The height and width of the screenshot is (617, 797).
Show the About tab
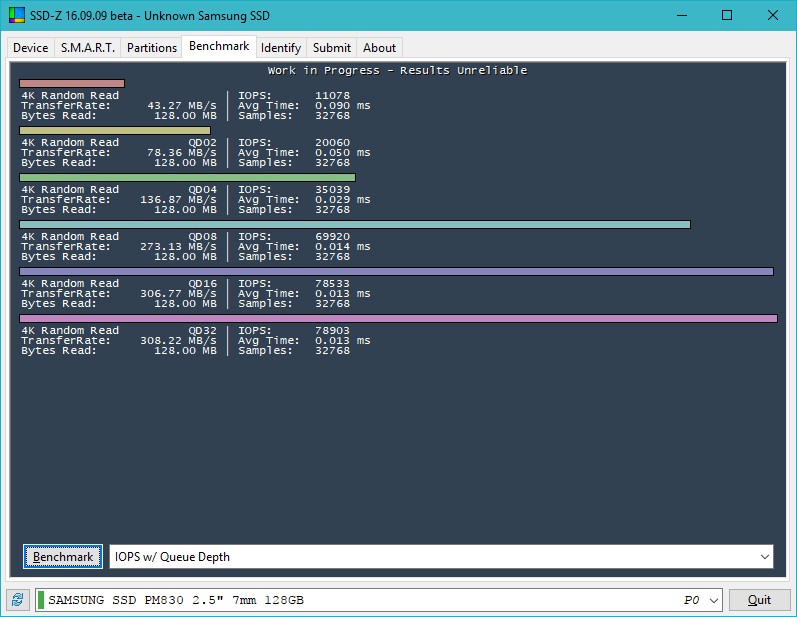379,47
